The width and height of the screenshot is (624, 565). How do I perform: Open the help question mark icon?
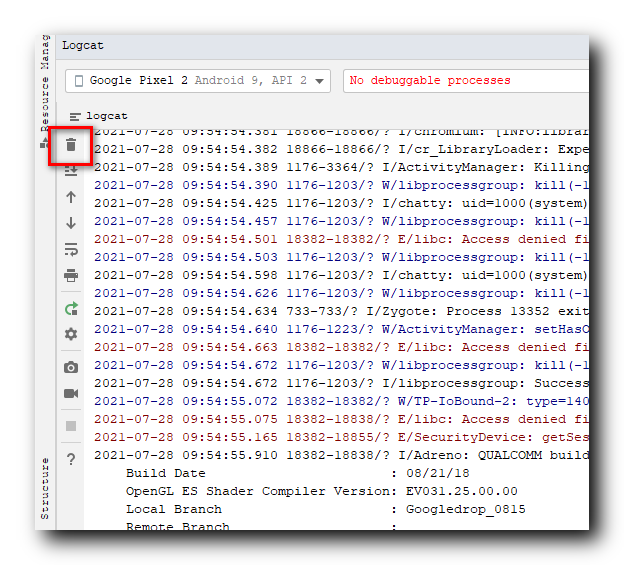71,459
